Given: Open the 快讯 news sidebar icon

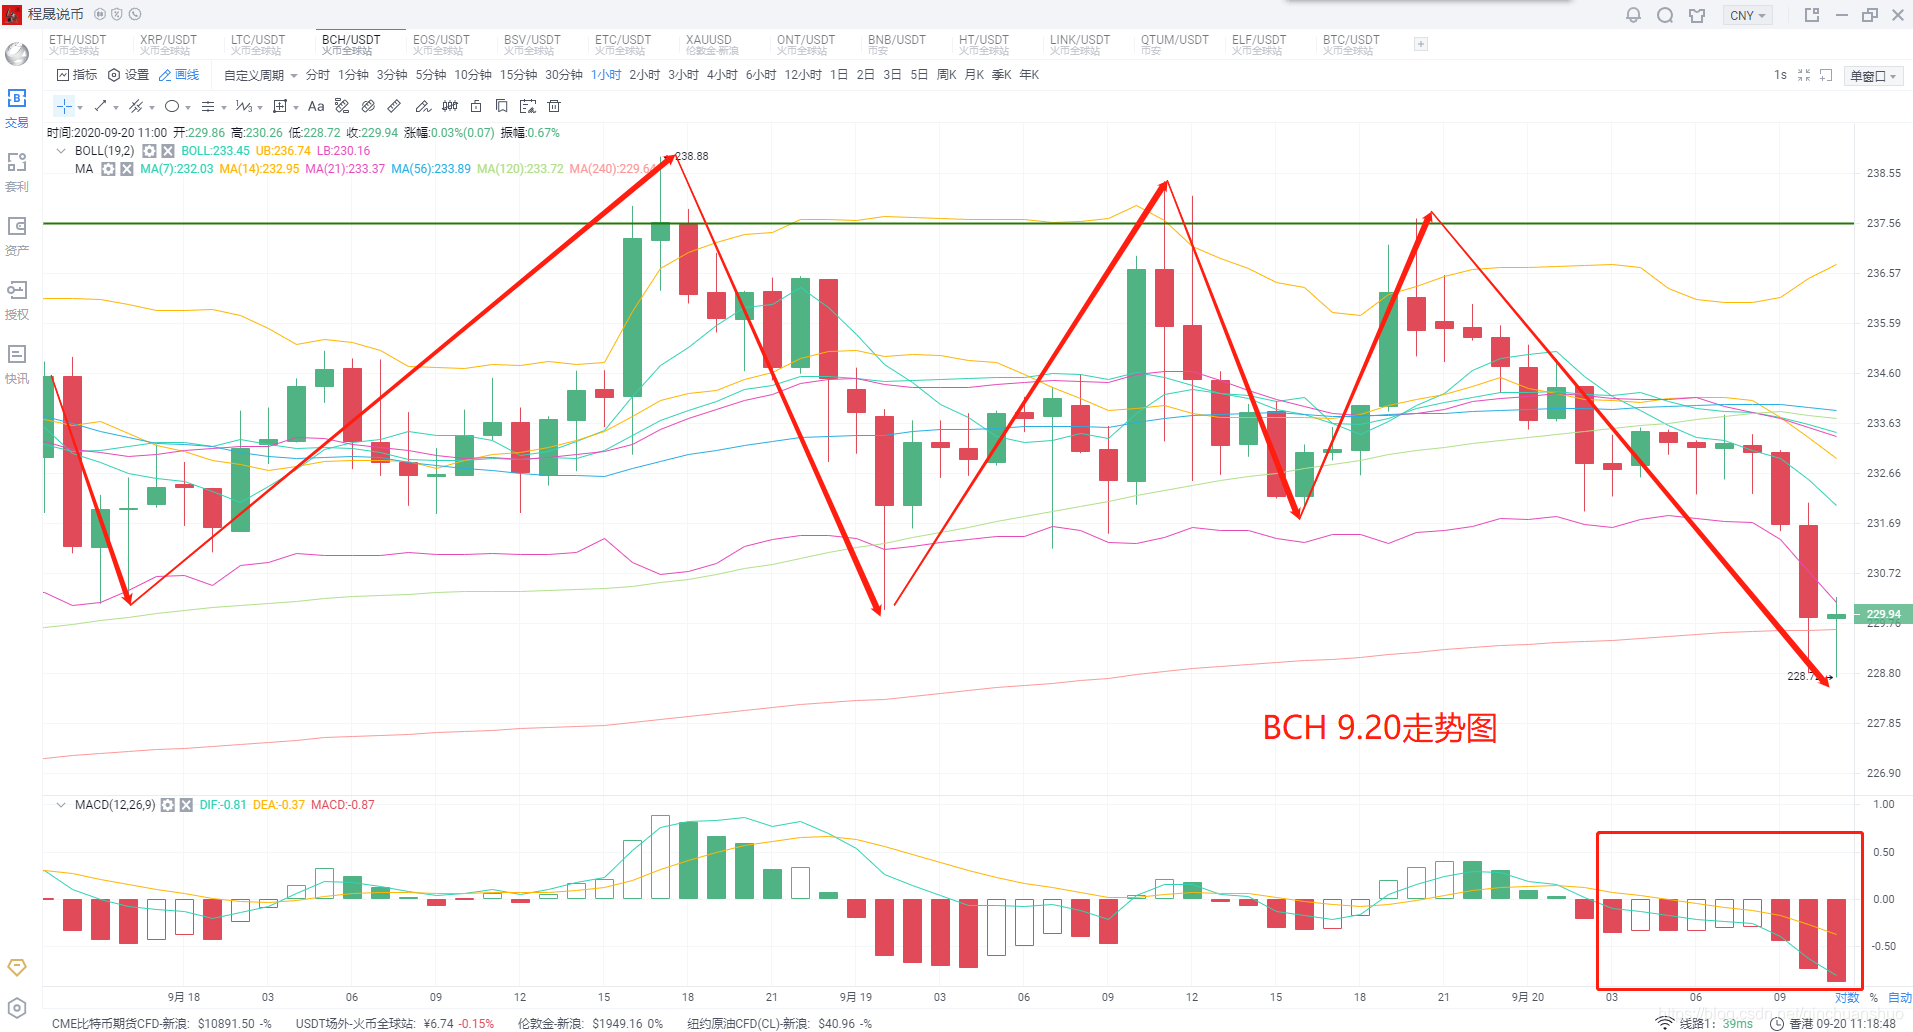Looking at the screenshot, I should (x=17, y=365).
